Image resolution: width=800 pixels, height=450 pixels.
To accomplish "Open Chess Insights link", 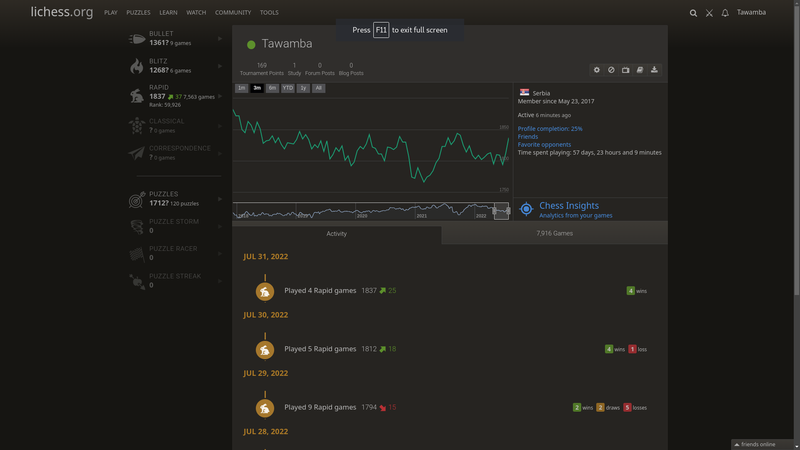I will [x=569, y=206].
